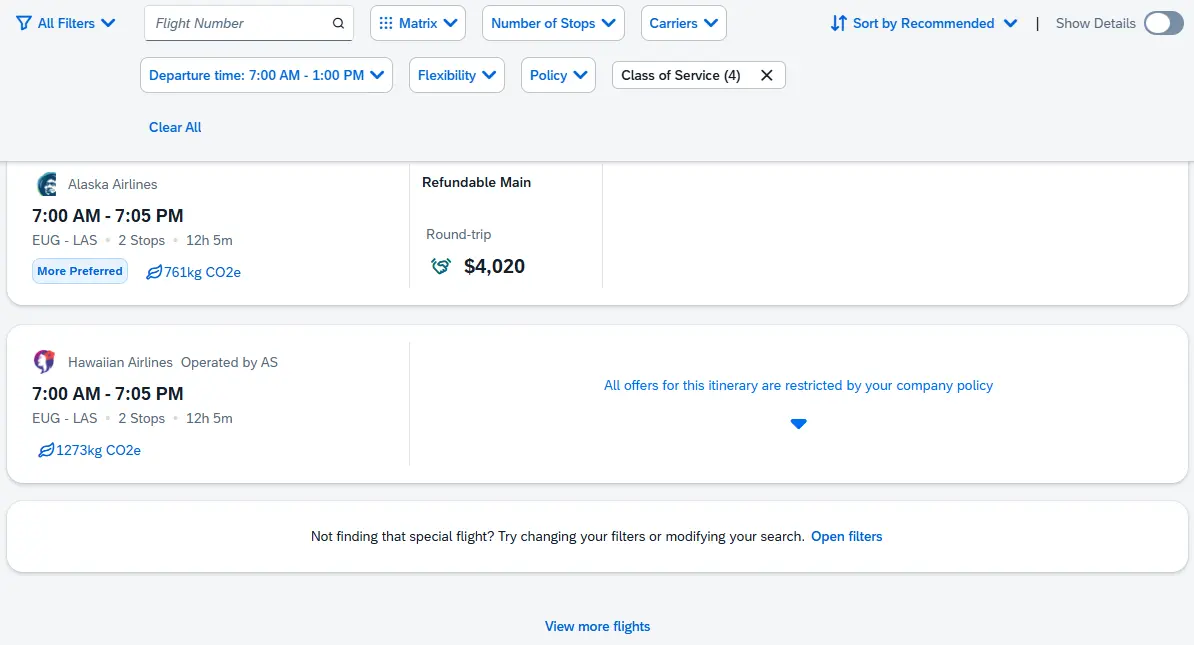Remove the Class of Service (4) filter
1194x645 pixels.
pyautogui.click(x=767, y=75)
